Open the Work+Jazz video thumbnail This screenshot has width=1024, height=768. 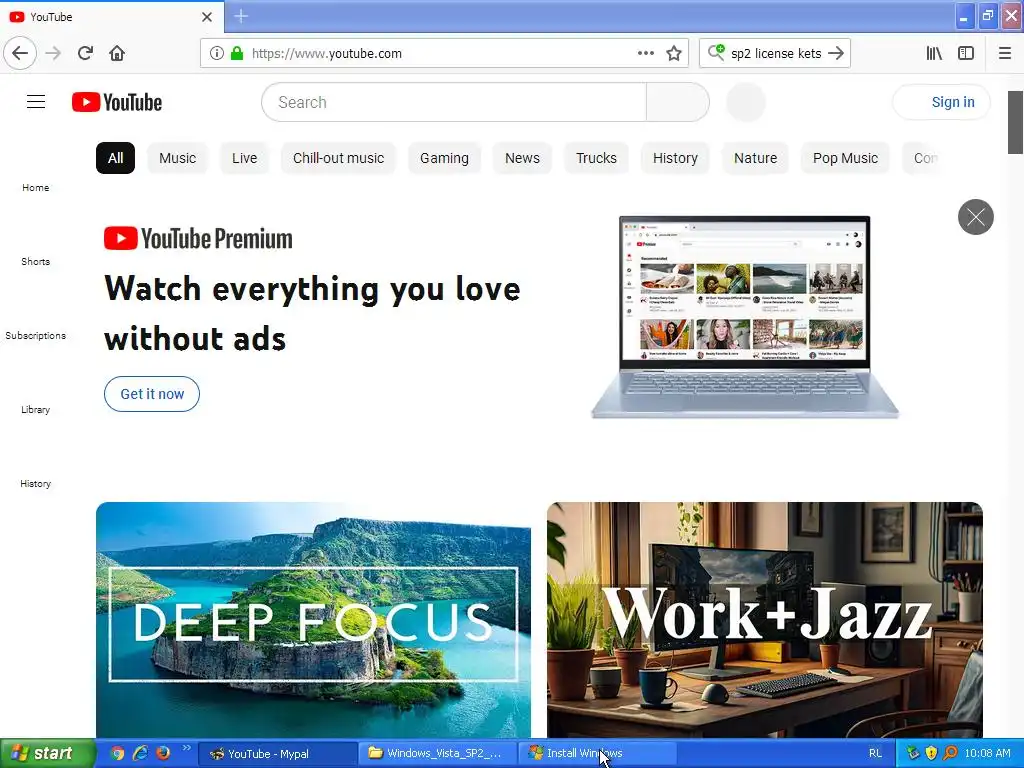click(765, 620)
